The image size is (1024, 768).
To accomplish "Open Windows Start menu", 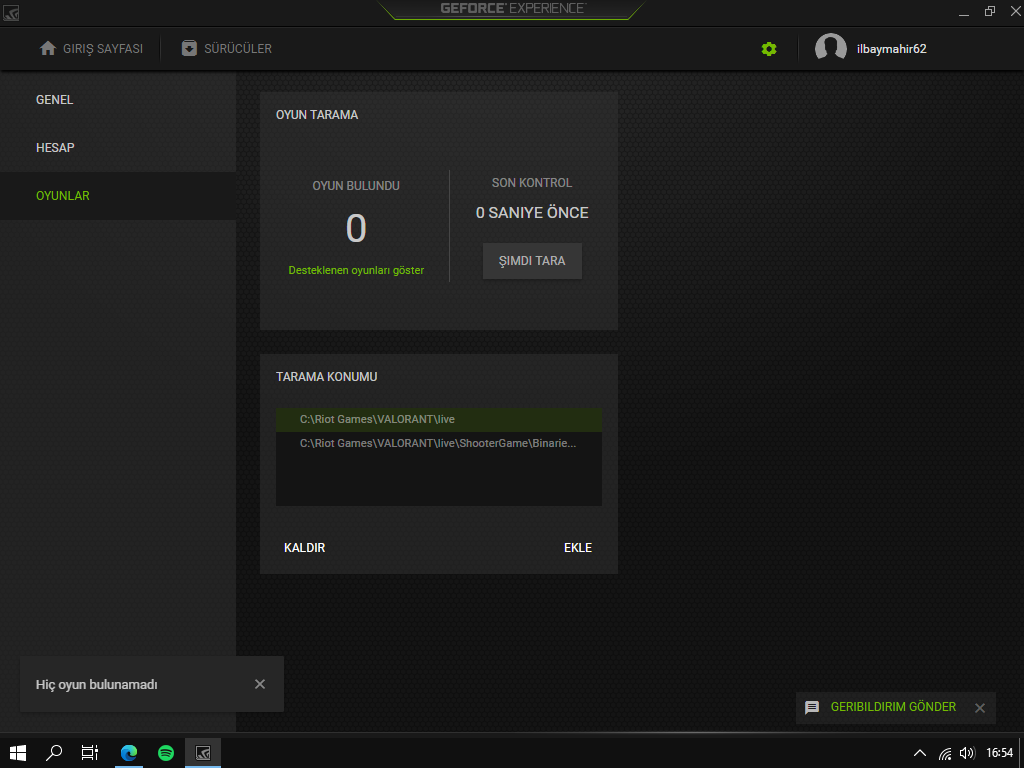I will pyautogui.click(x=18, y=753).
